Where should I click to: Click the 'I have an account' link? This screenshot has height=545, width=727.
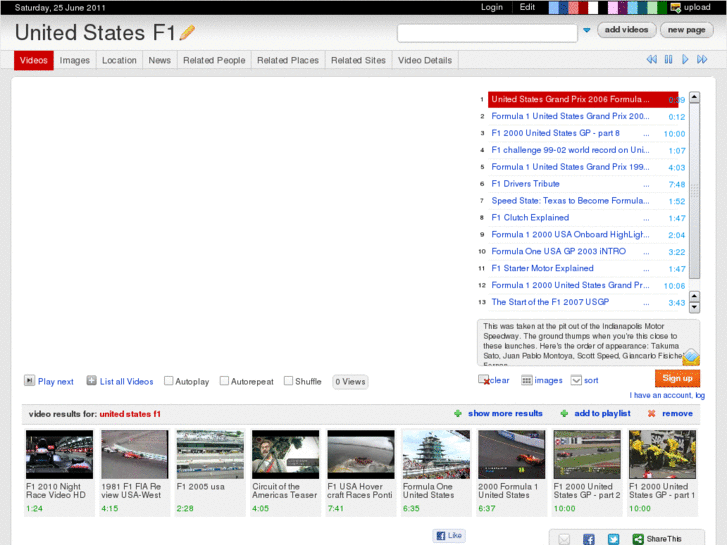[x=667, y=395]
